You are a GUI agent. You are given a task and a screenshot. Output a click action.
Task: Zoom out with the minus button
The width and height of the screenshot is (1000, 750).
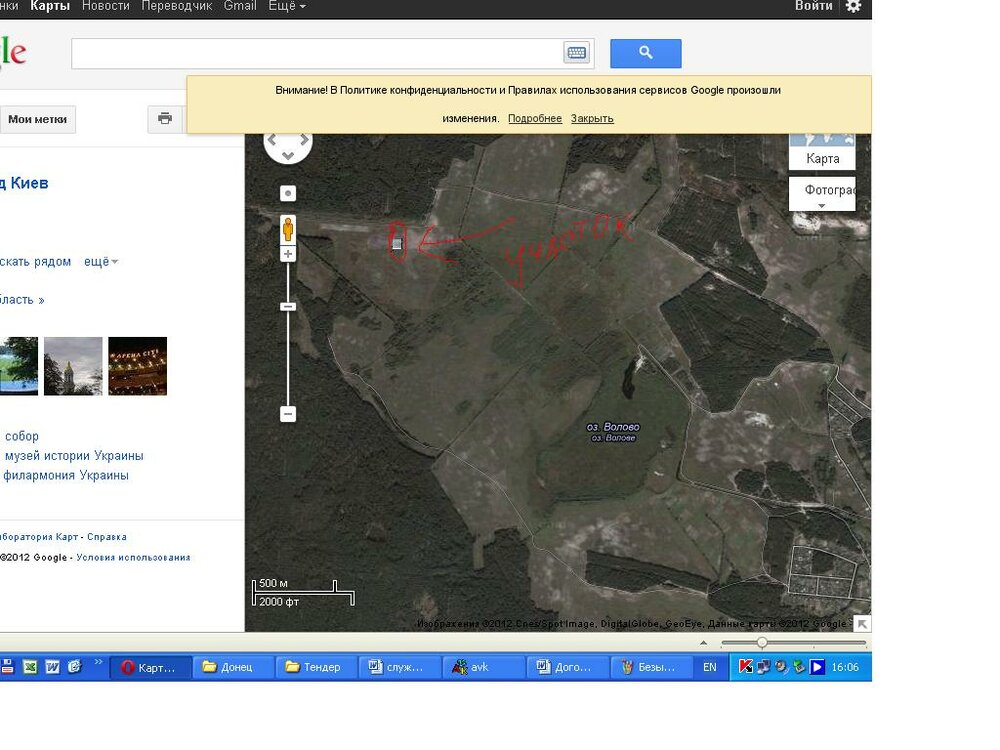[x=288, y=414]
